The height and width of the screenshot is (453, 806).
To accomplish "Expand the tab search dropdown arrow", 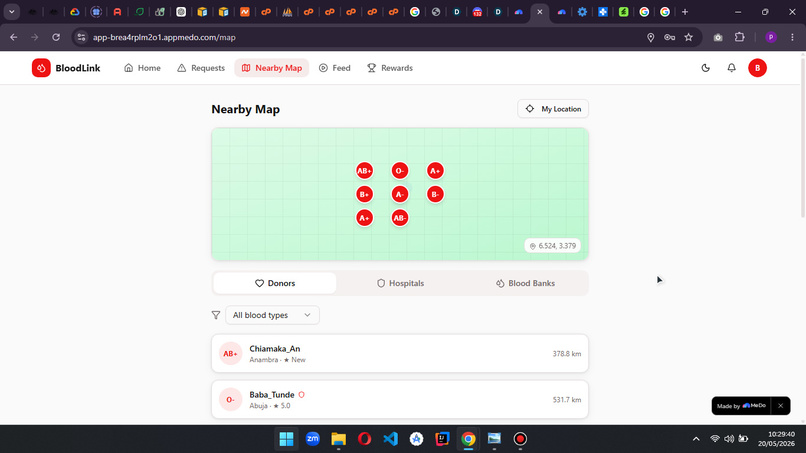I will (11, 12).
